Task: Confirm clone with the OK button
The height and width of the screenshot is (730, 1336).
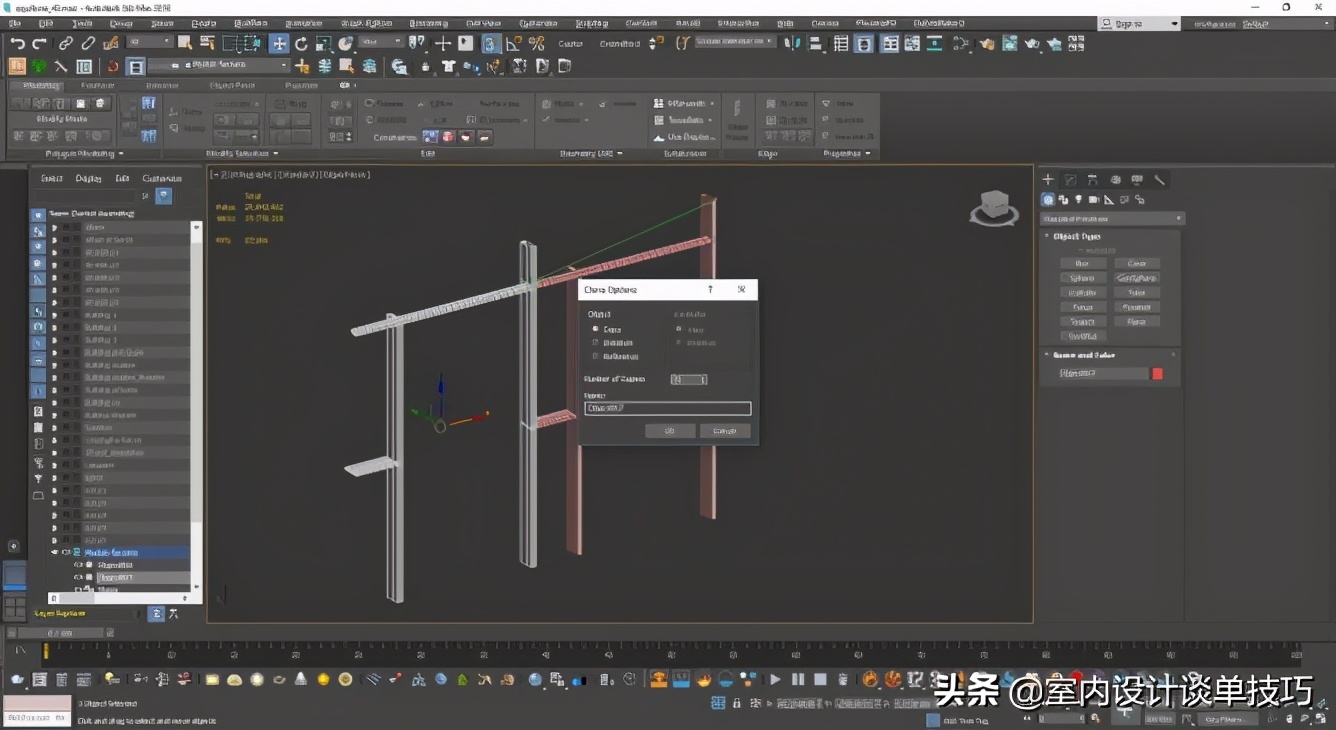Action: pos(670,431)
